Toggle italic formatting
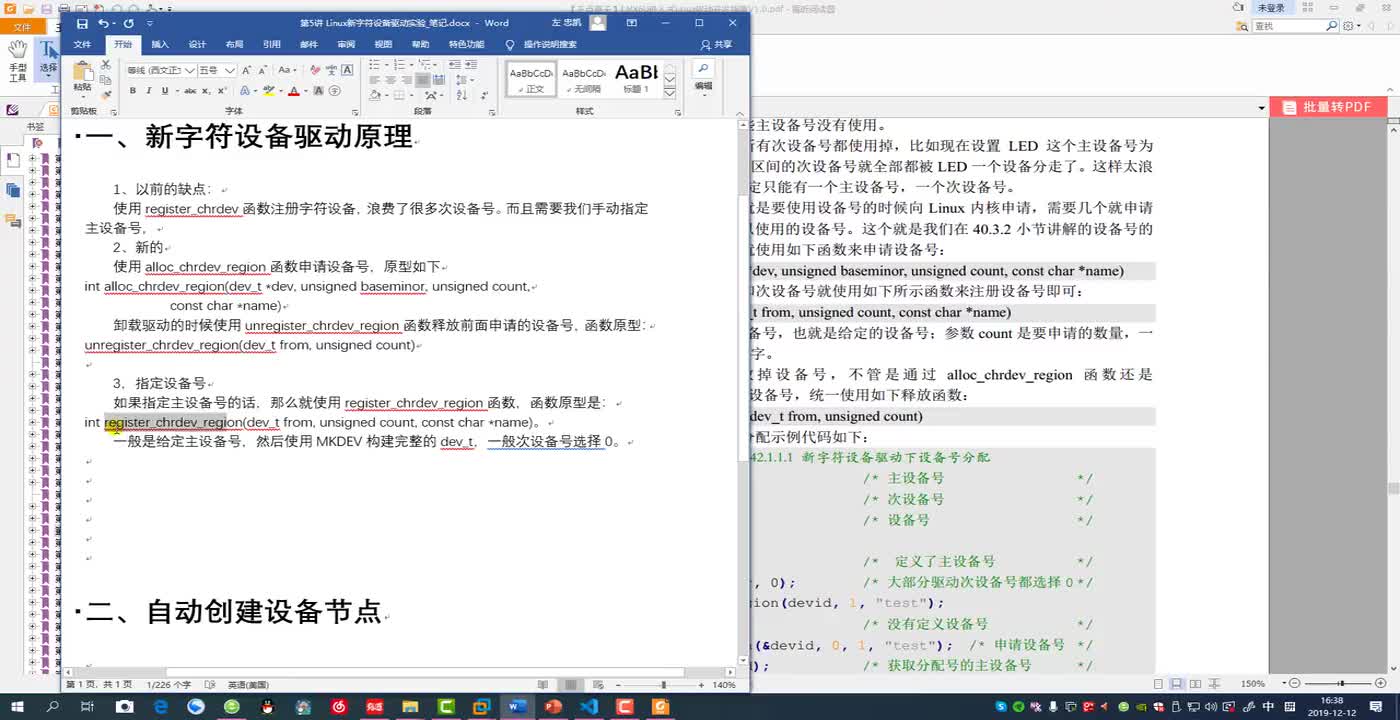 (x=149, y=91)
